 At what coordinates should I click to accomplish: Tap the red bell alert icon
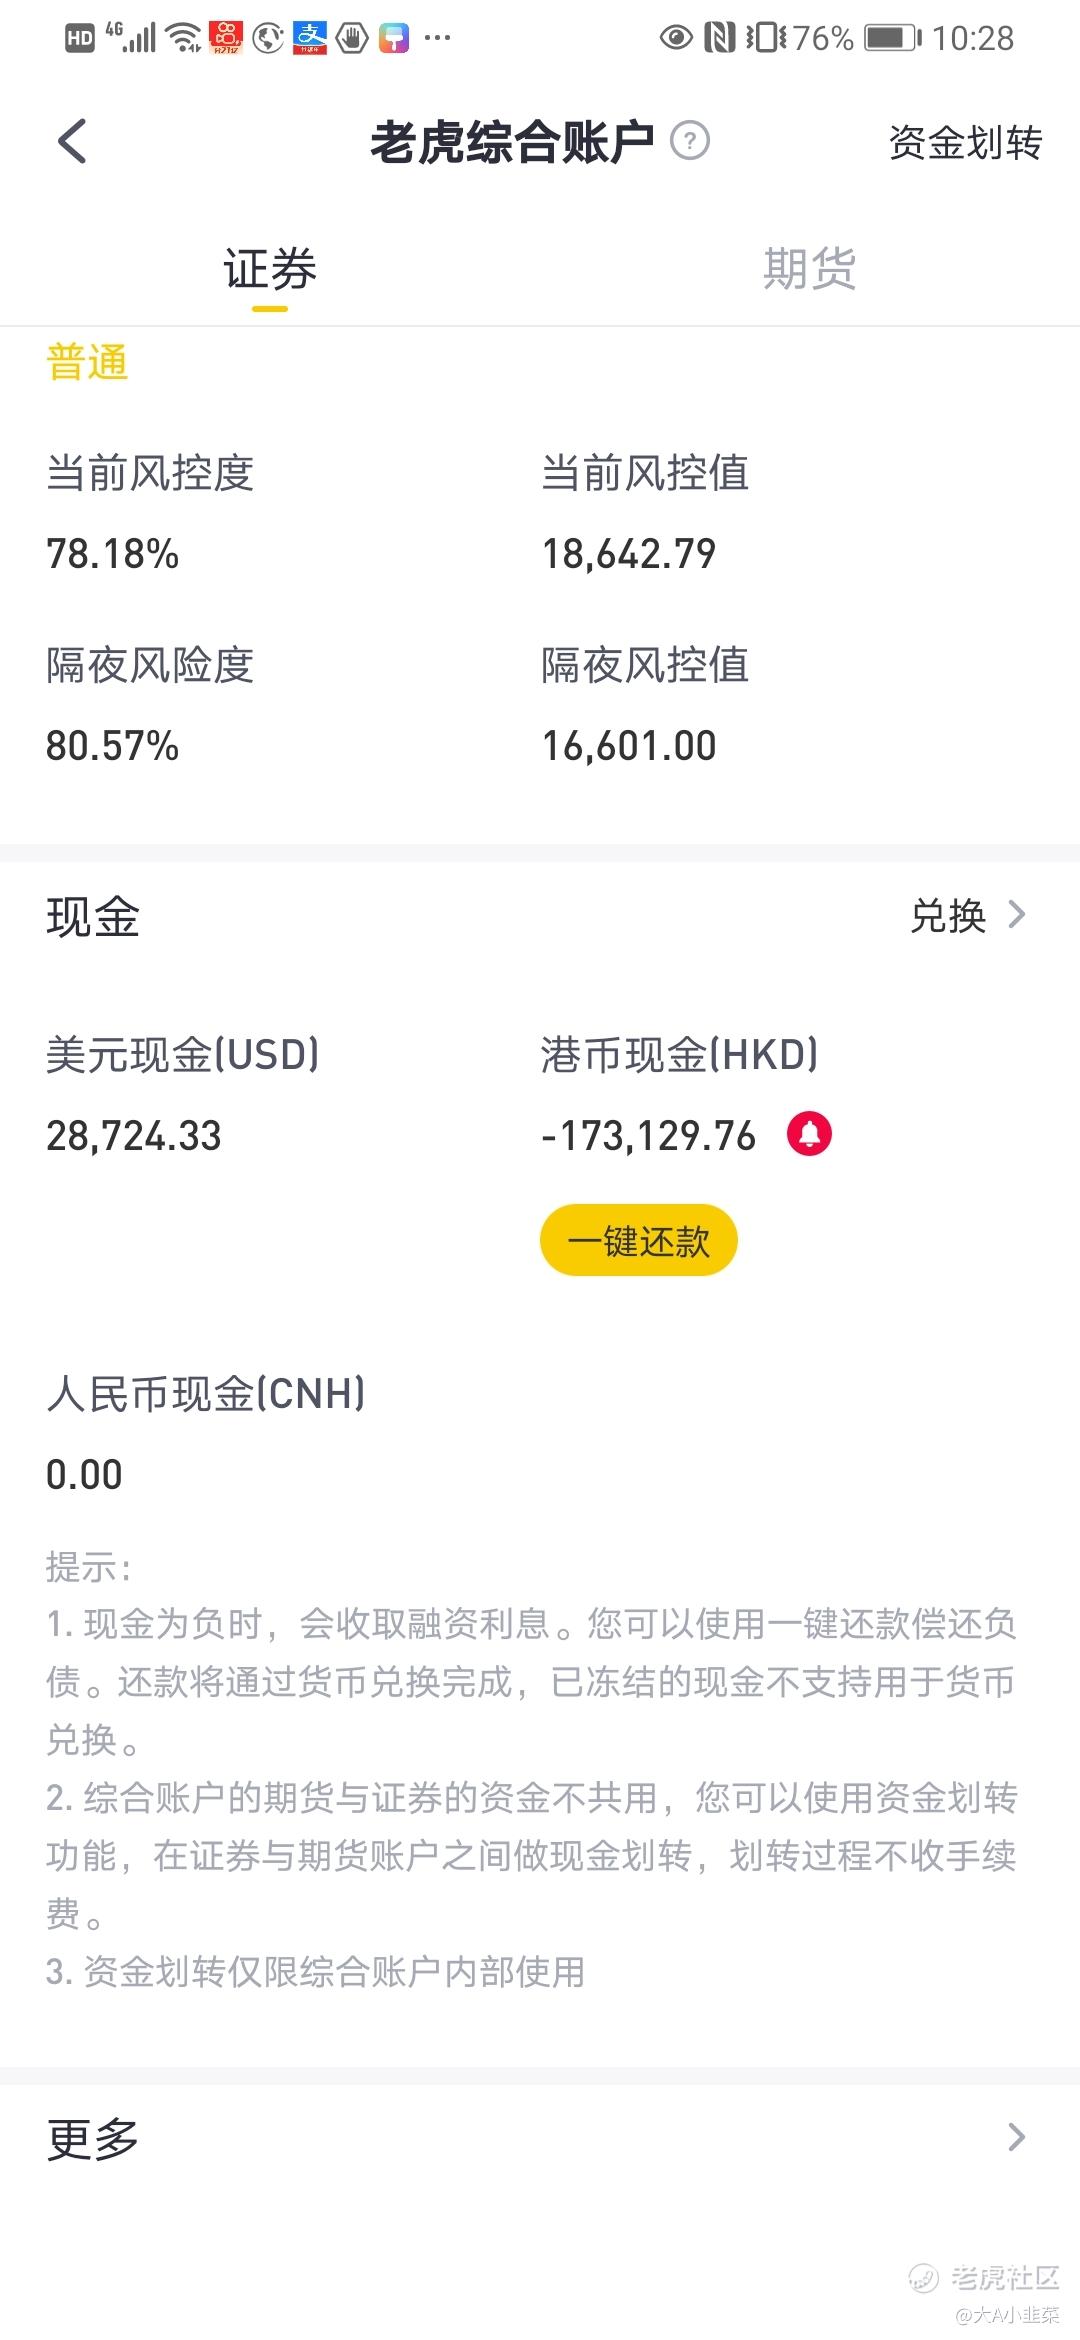[x=810, y=1134]
